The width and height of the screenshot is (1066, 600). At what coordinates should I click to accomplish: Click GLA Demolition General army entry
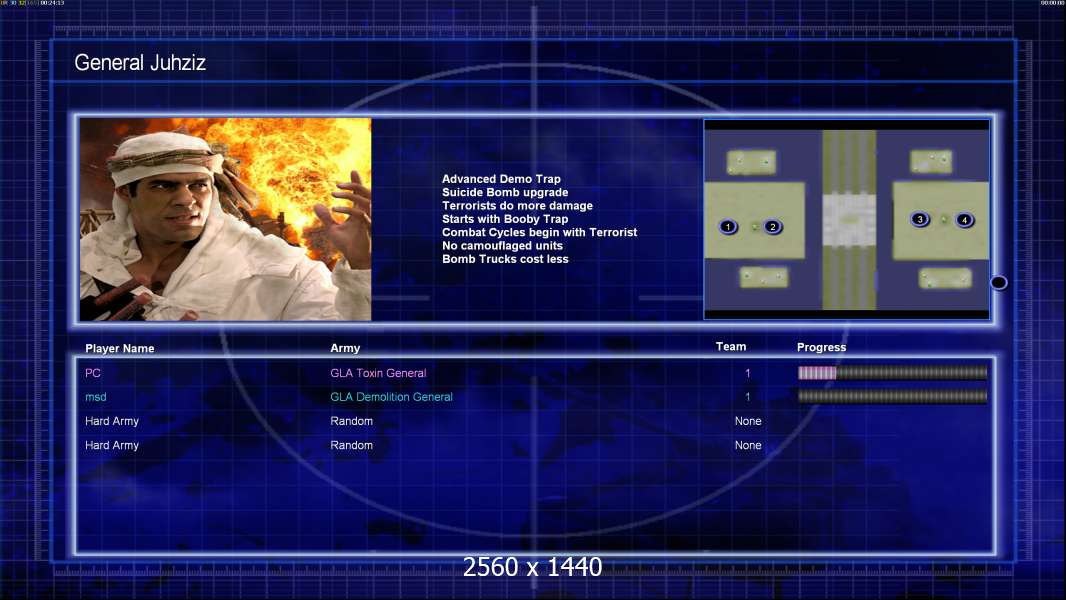pyautogui.click(x=392, y=397)
